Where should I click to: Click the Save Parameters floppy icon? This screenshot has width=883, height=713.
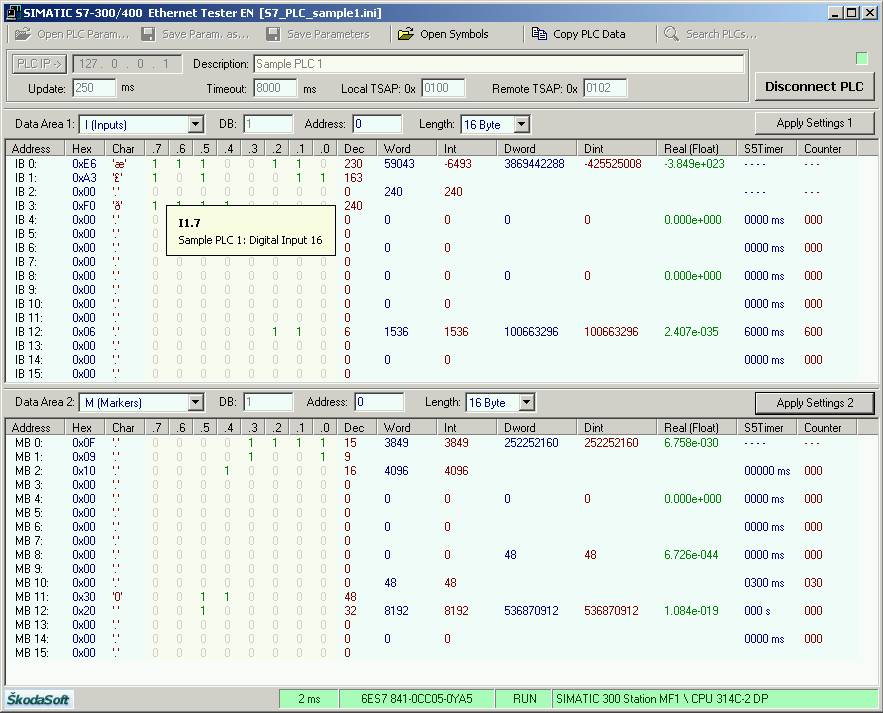tap(273, 34)
